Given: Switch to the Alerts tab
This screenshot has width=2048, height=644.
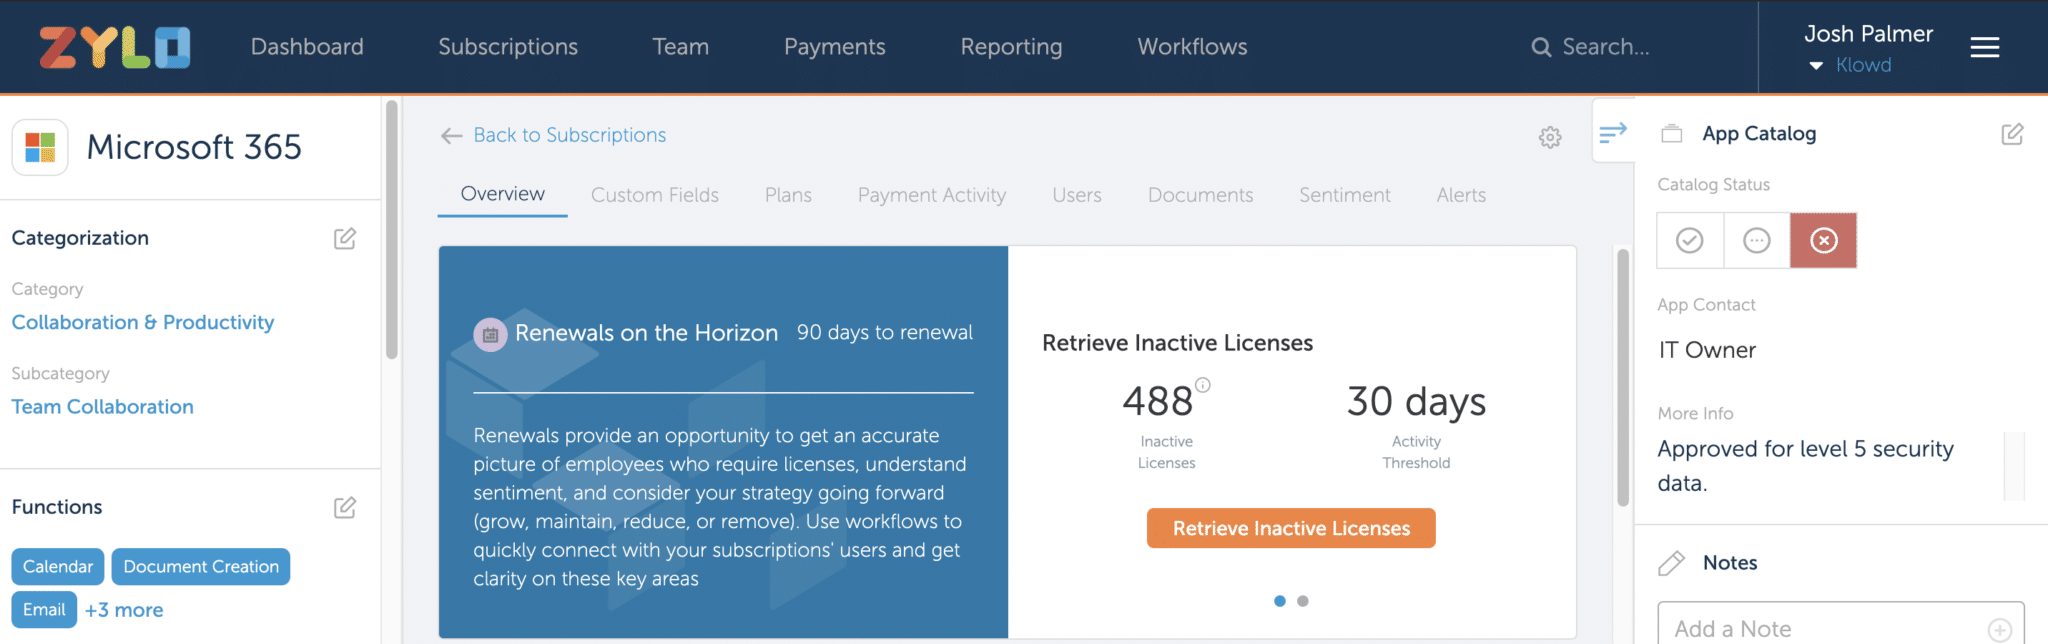Looking at the screenshot, I should pyautogui.click(x=1461, y=195).
